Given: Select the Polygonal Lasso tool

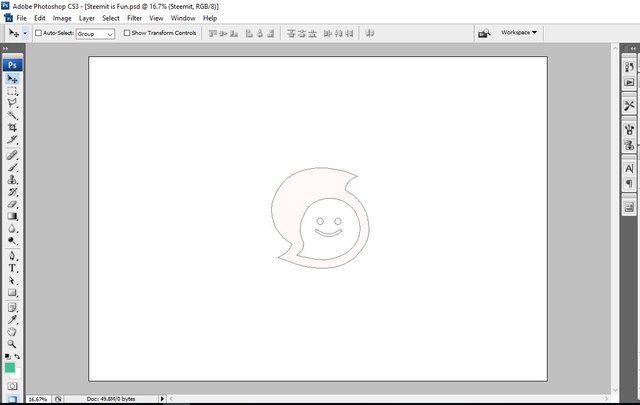Looking at the screenshot, I should pos(12,103).
